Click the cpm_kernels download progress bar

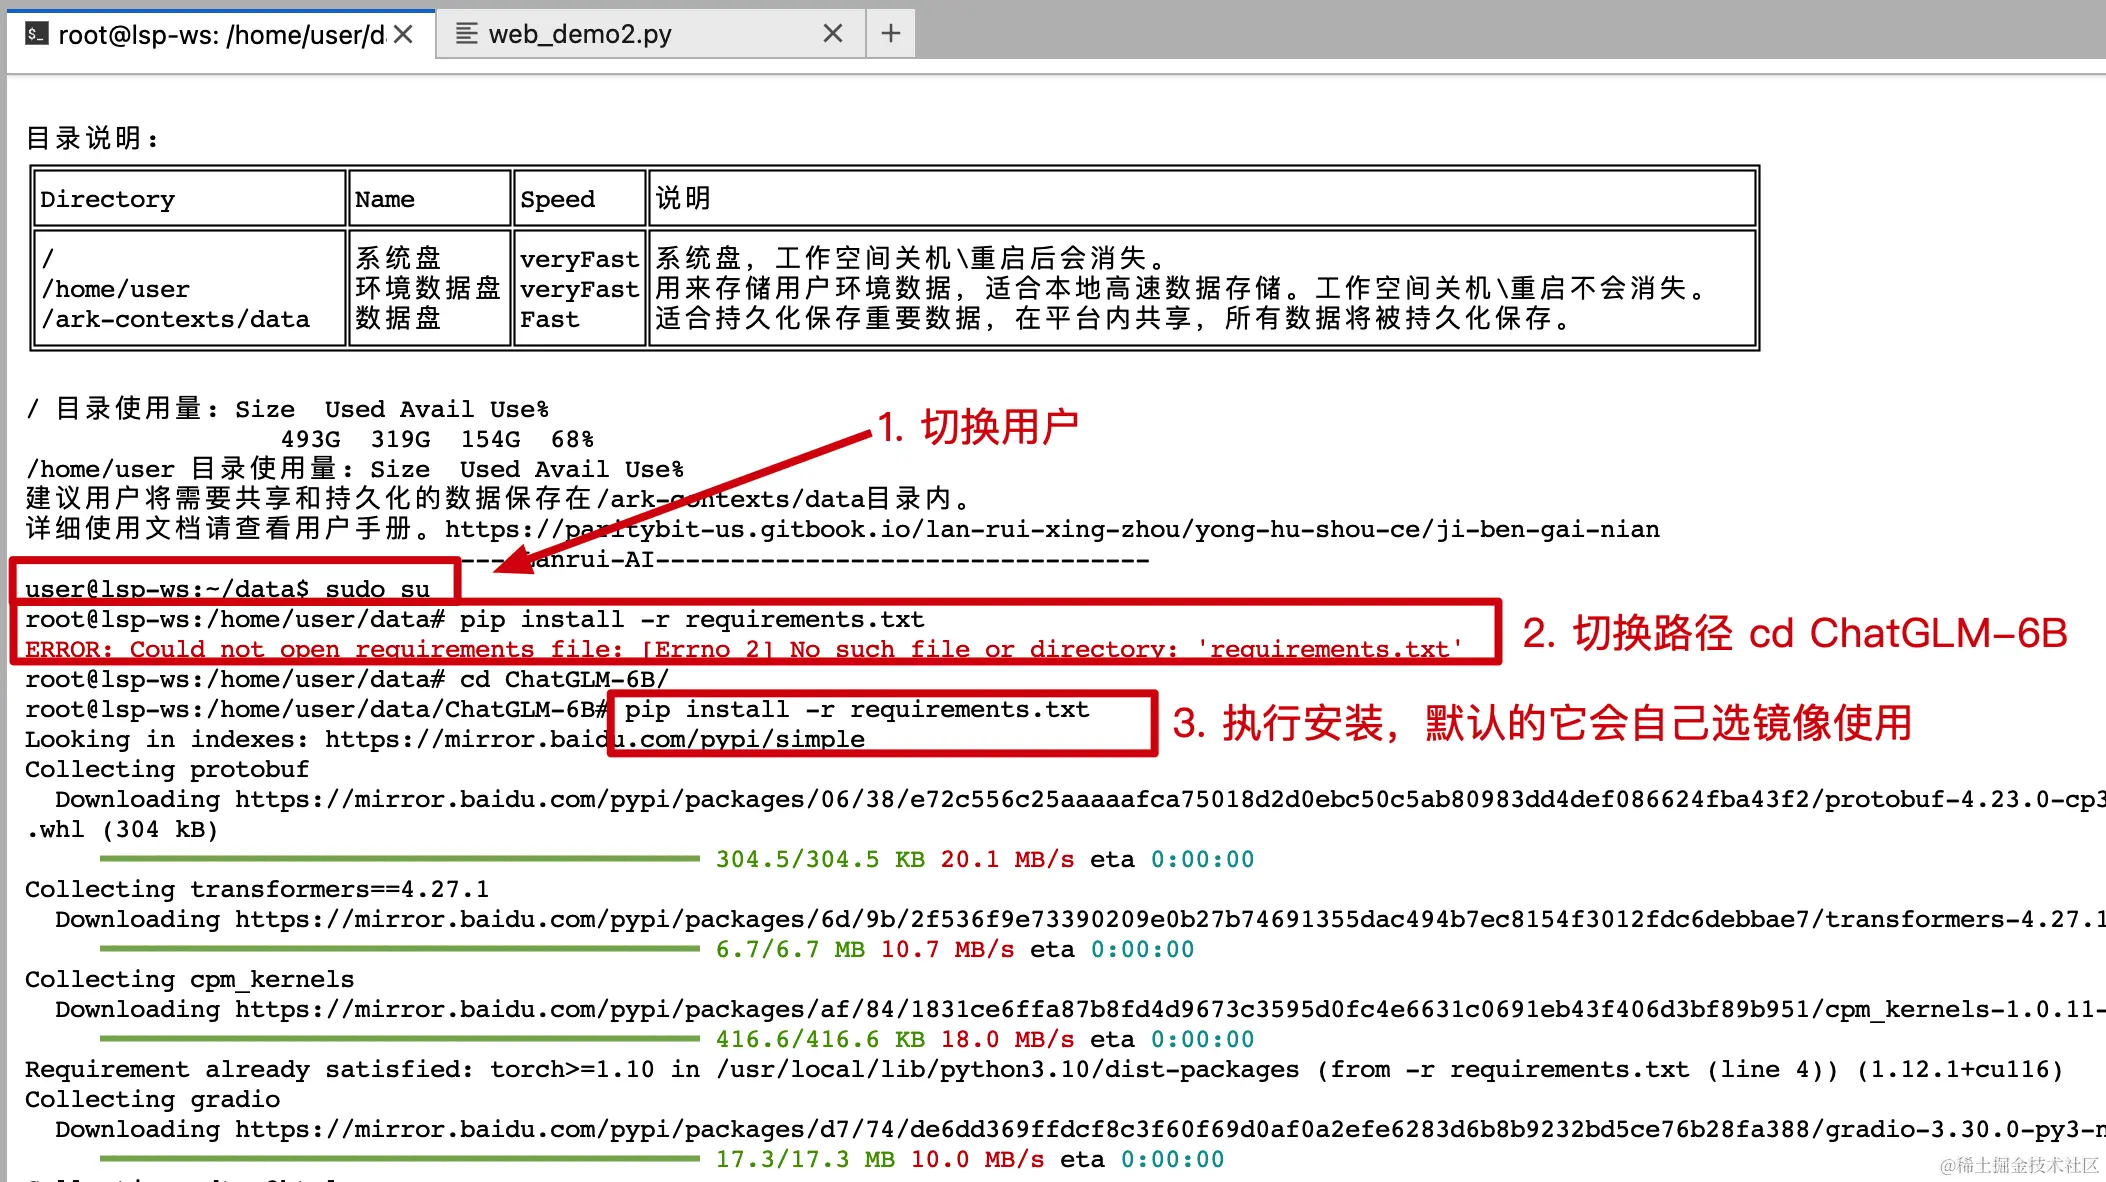(x=400, y=1039)
